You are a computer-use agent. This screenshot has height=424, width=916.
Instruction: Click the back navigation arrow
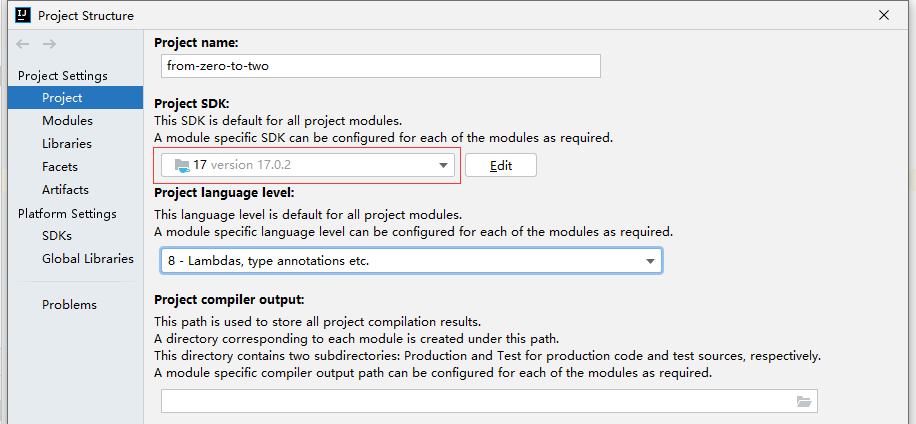tap(23, 44)
